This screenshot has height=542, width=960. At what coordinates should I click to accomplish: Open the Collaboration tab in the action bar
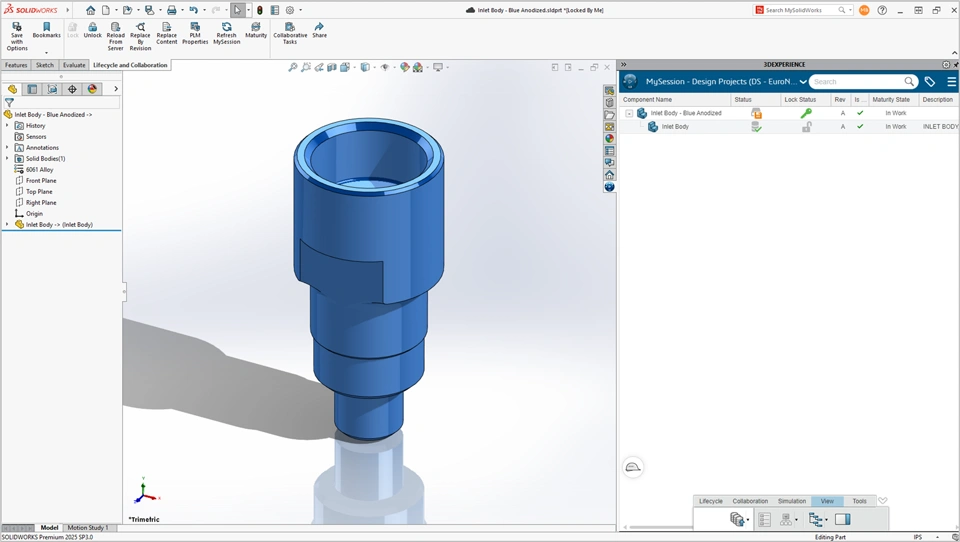click(750, 501)
